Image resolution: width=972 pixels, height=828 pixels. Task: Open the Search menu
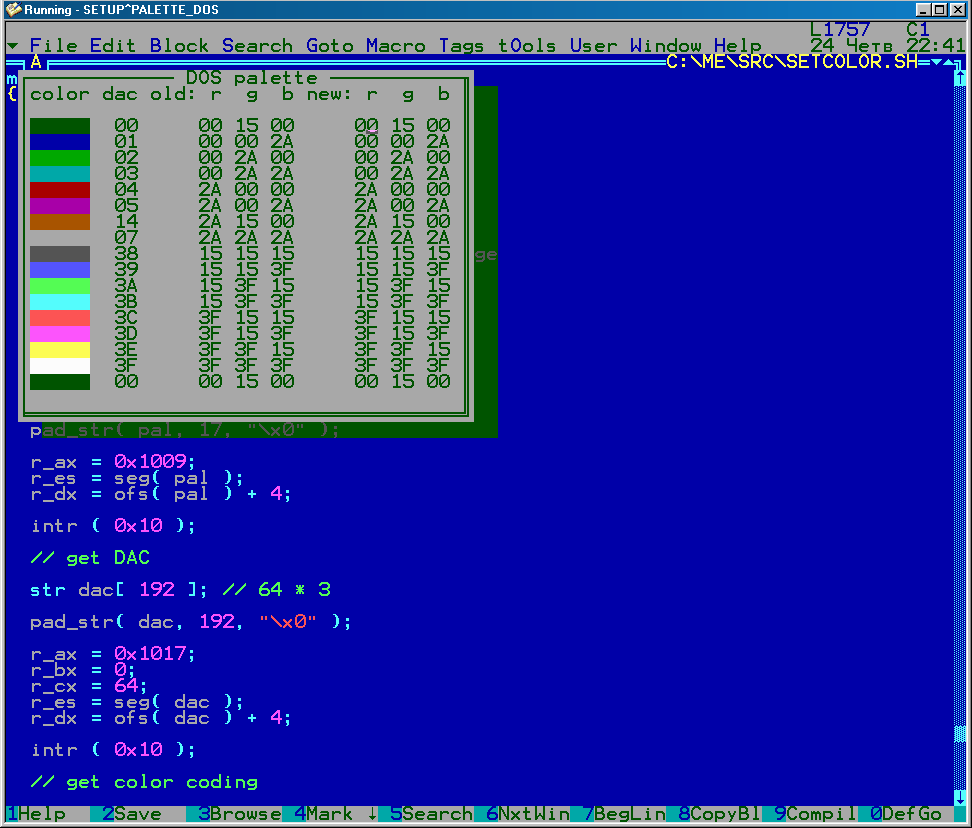(258, 46)
